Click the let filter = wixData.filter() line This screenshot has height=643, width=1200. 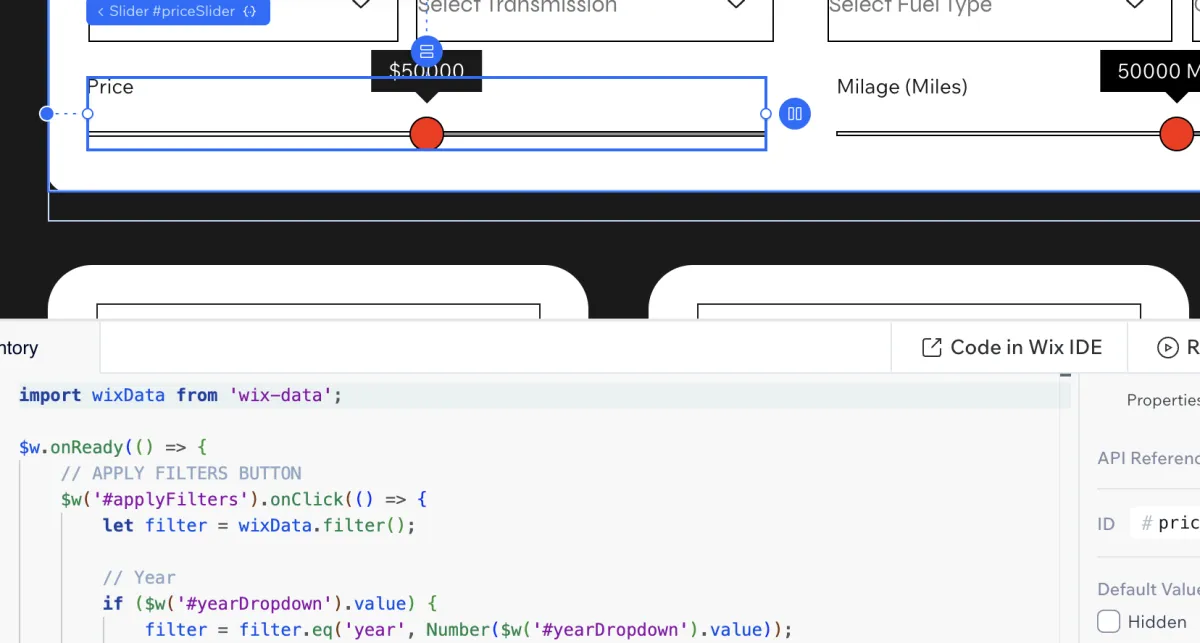tap(258, 525)
